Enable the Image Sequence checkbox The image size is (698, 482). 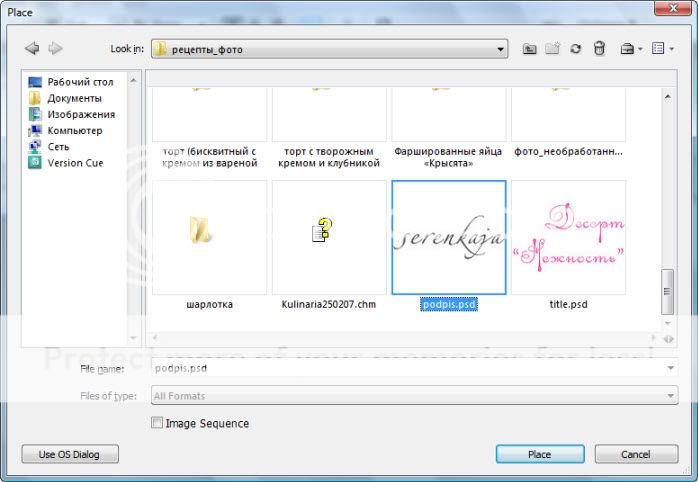pos(157,423)
